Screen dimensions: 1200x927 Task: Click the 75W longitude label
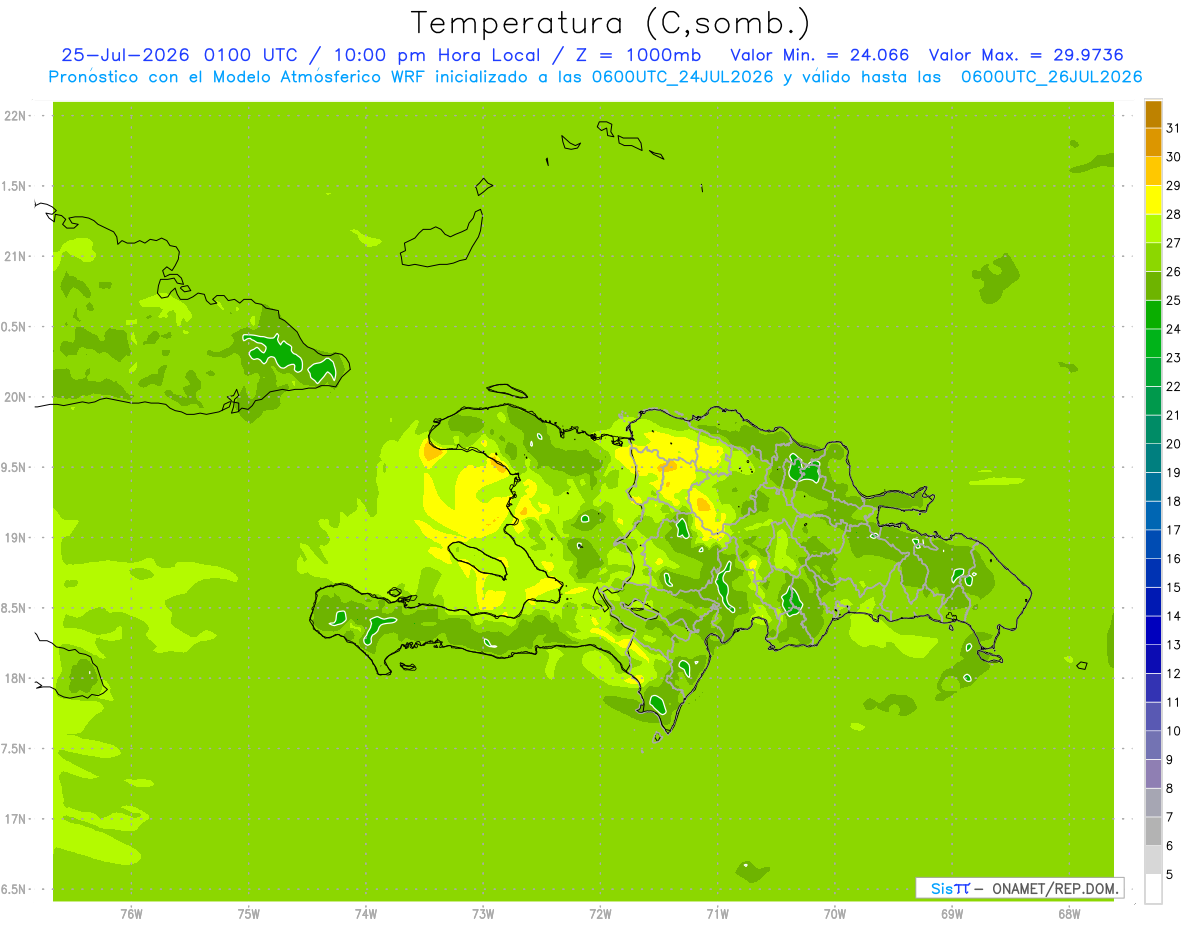click(249, 914)
